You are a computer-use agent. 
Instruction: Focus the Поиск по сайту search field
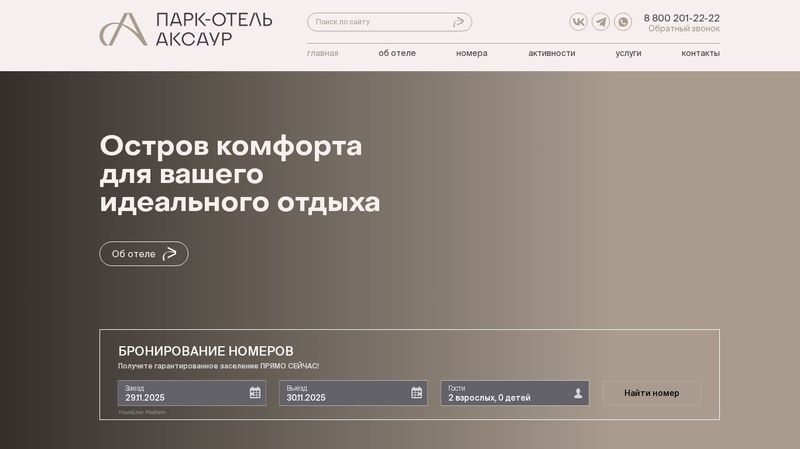pyautogui.click(x=378, y=22)
